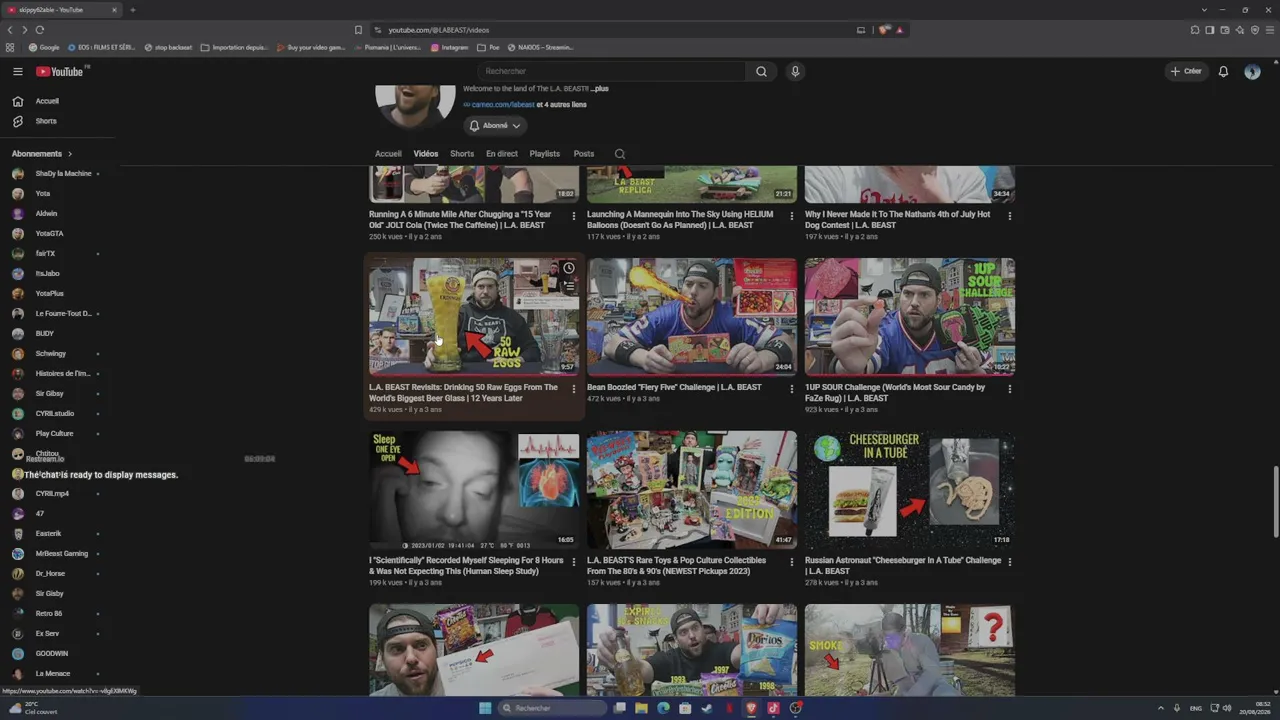Search within the channel using magnifier icon
Screen dimensions: 1280x720
620,154
